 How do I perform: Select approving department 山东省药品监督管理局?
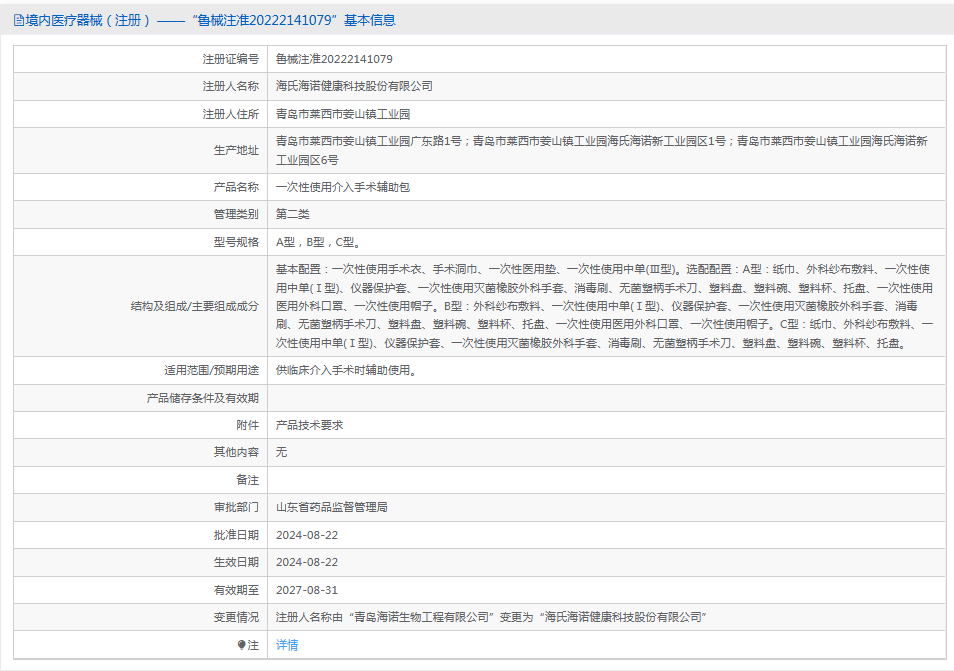(x=332, y=507)
